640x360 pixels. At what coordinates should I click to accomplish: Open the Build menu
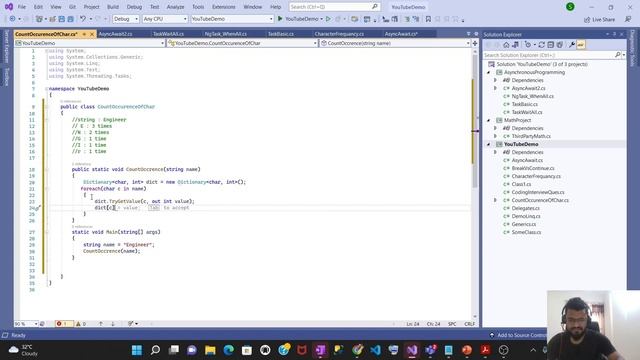click(113, 7)
